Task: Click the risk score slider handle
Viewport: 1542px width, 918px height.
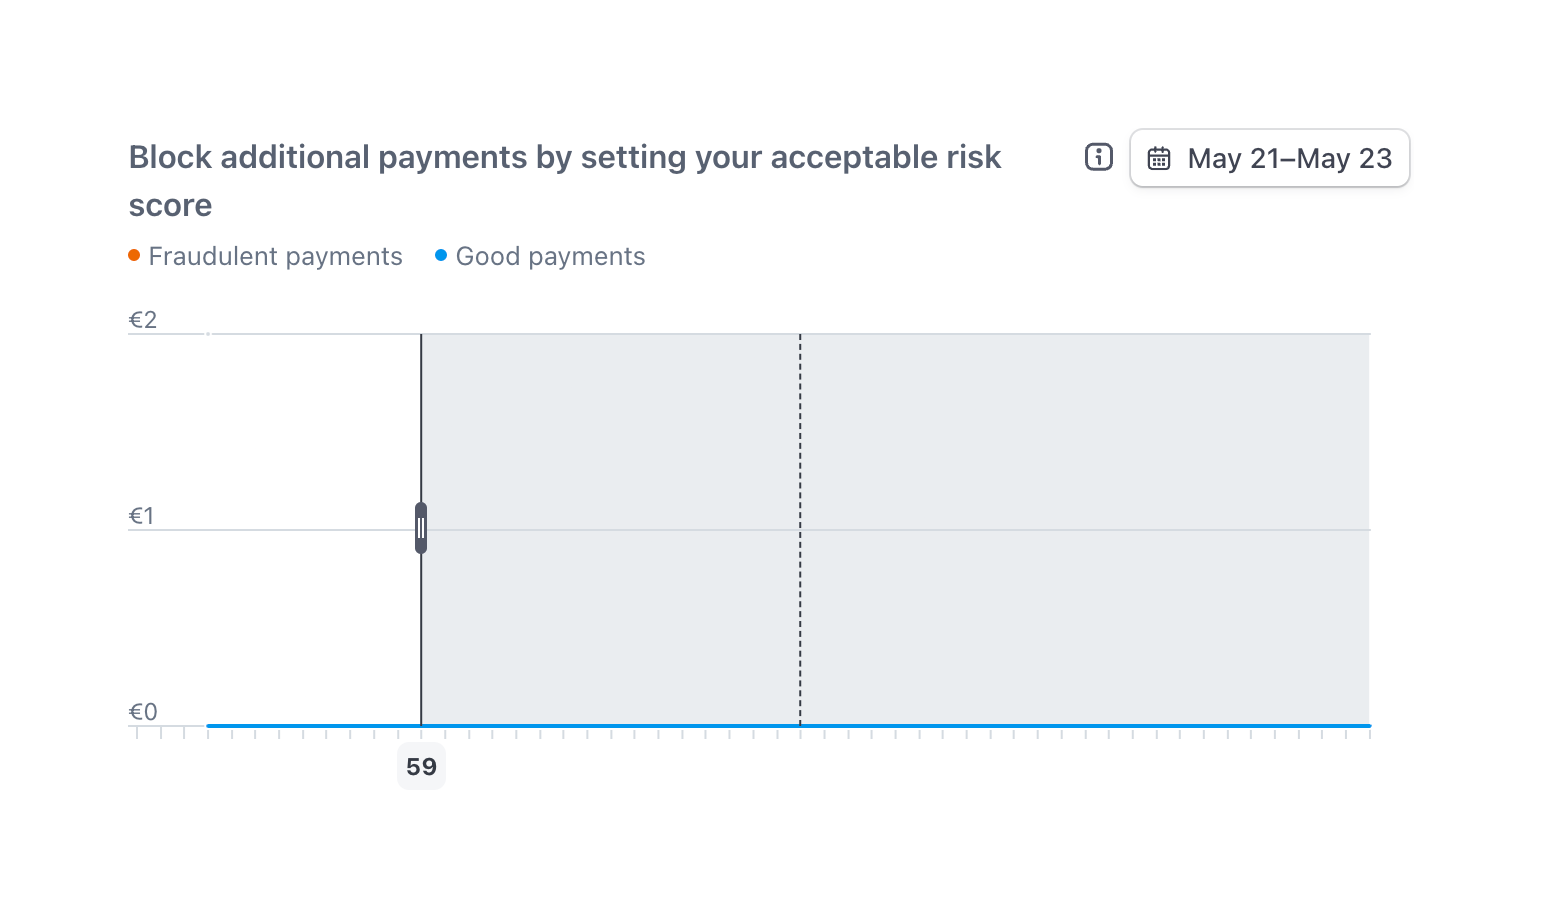Action: point(421,528)
